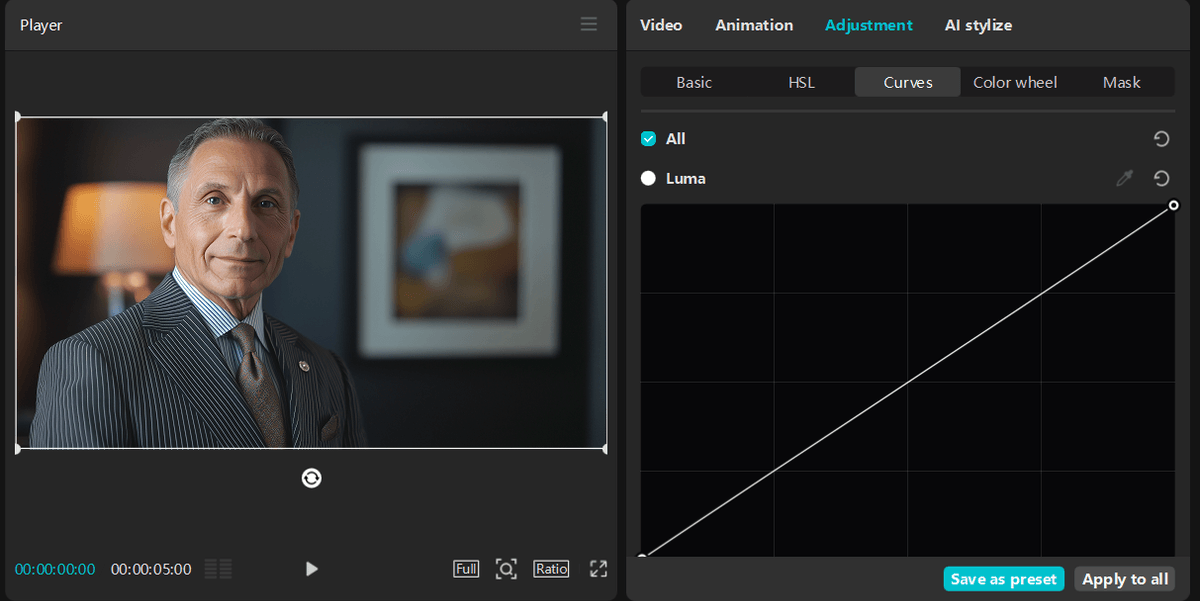Image resolution: width=1200 pixels, height=601 pixels.
Task: Open the grid display icon beside the timecode
Action: (218, 569)
